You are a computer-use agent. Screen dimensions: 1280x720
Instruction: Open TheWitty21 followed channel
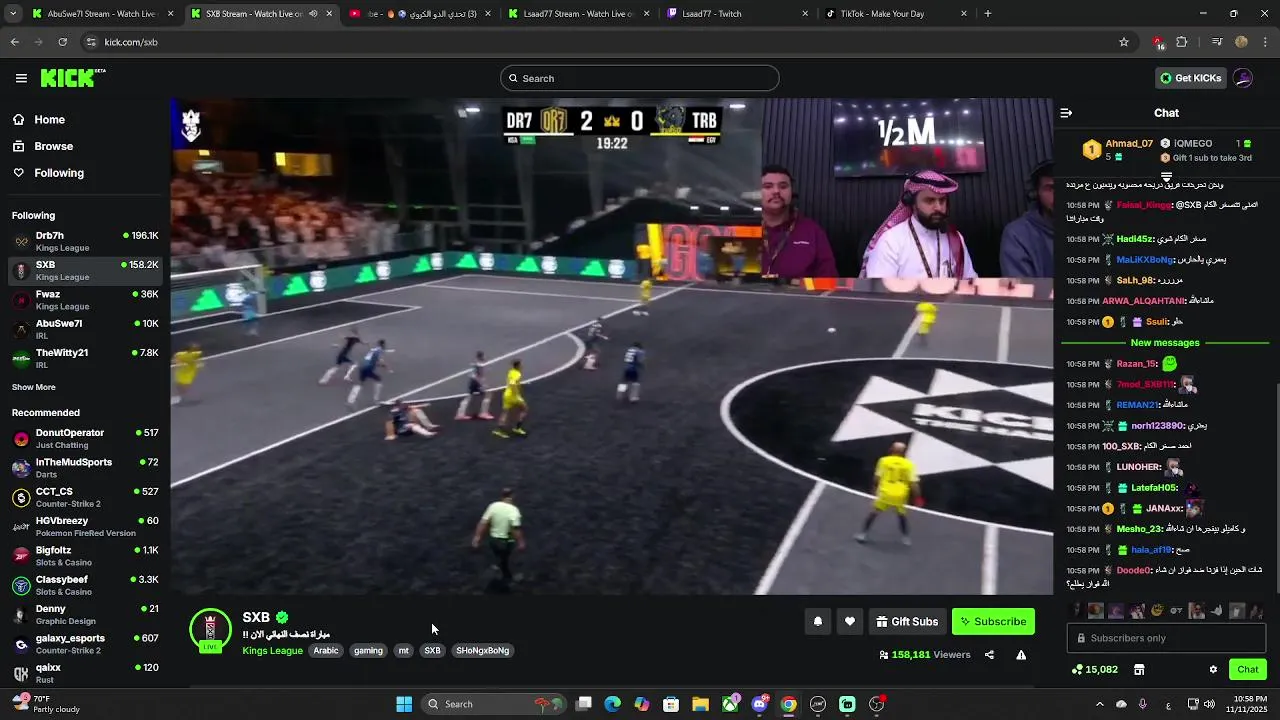pos(85,358)
